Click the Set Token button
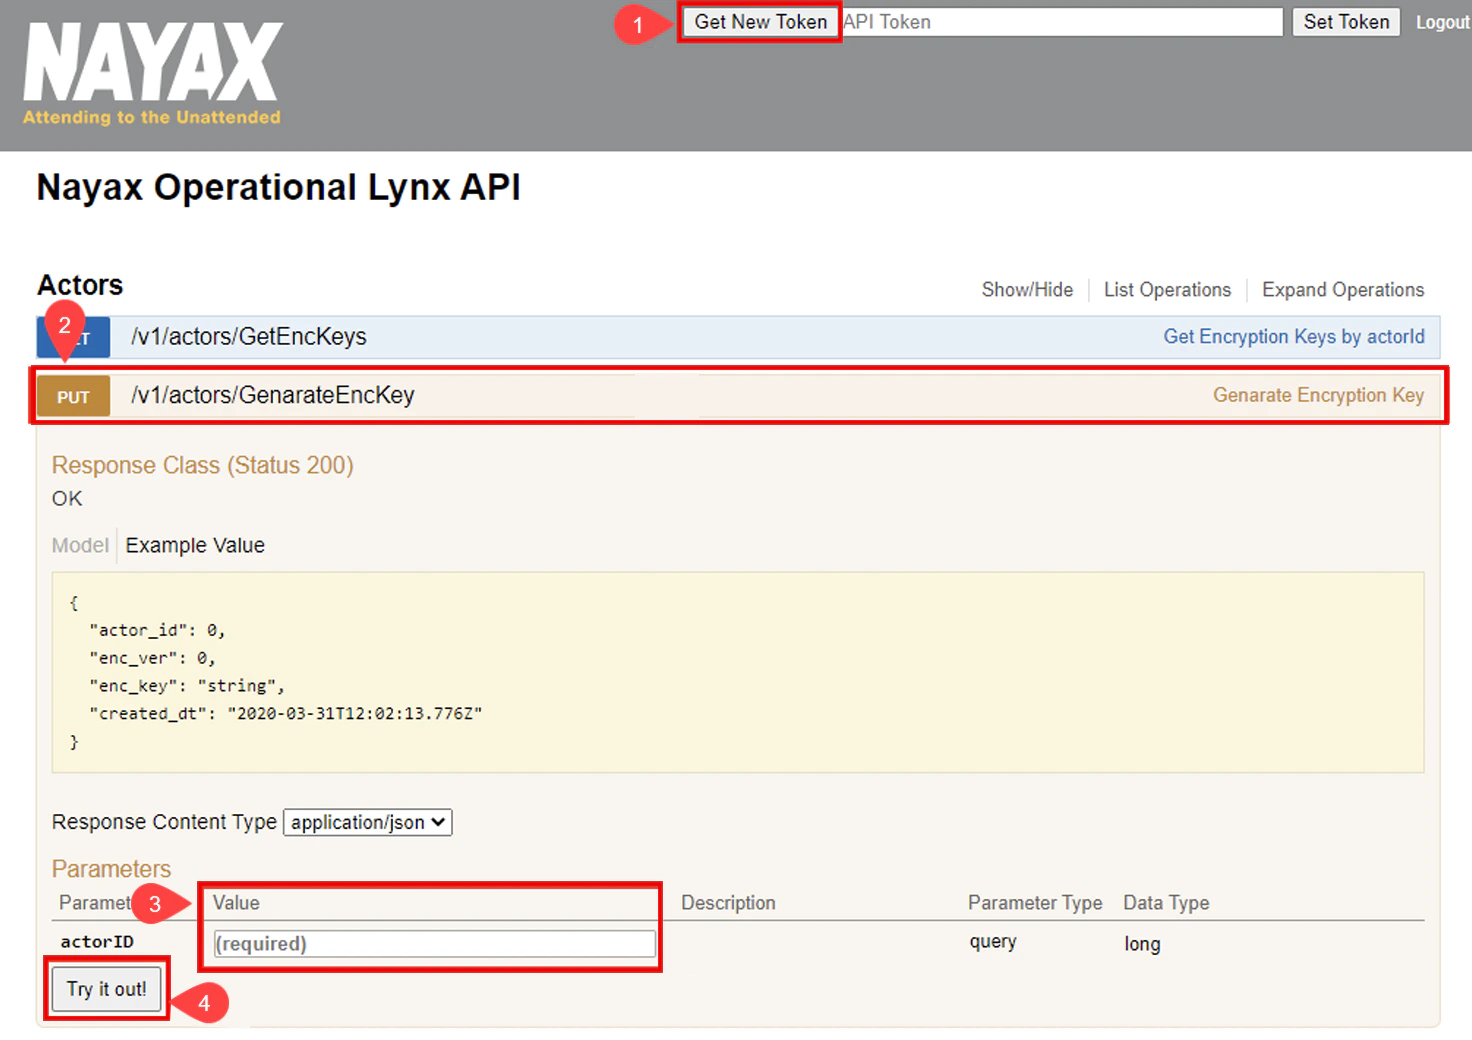This screenshot has height=1040, width=1472. point(1346,22)
